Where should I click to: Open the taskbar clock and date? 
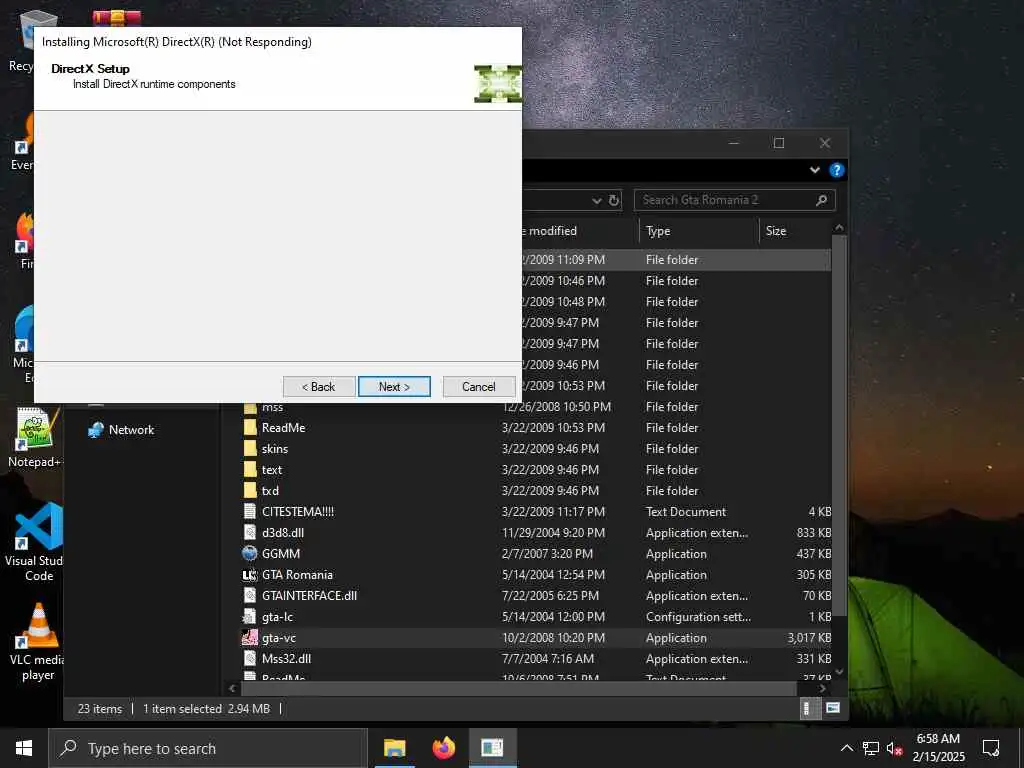(x=938, y=748)
